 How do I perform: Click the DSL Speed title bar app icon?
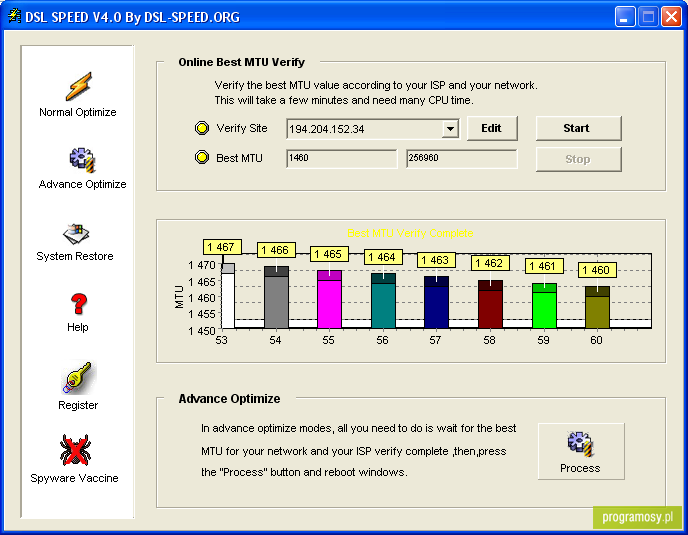pyautogui.click(x=14, y=16)
